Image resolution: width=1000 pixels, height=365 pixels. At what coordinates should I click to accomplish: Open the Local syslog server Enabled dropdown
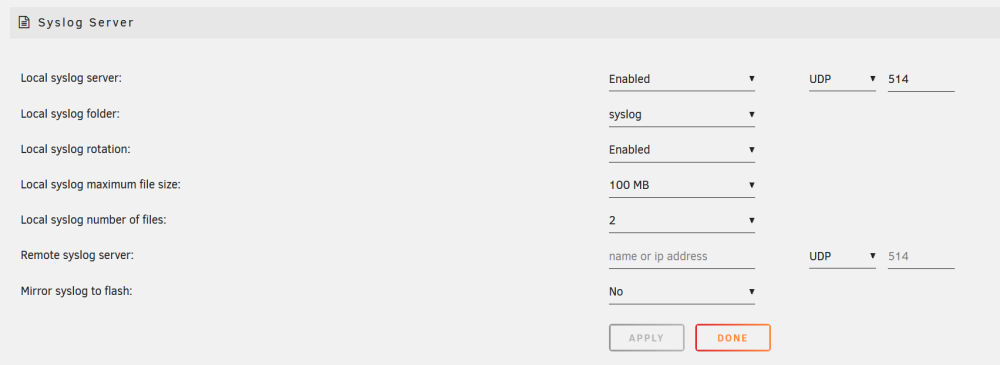(x=682, y=79)
